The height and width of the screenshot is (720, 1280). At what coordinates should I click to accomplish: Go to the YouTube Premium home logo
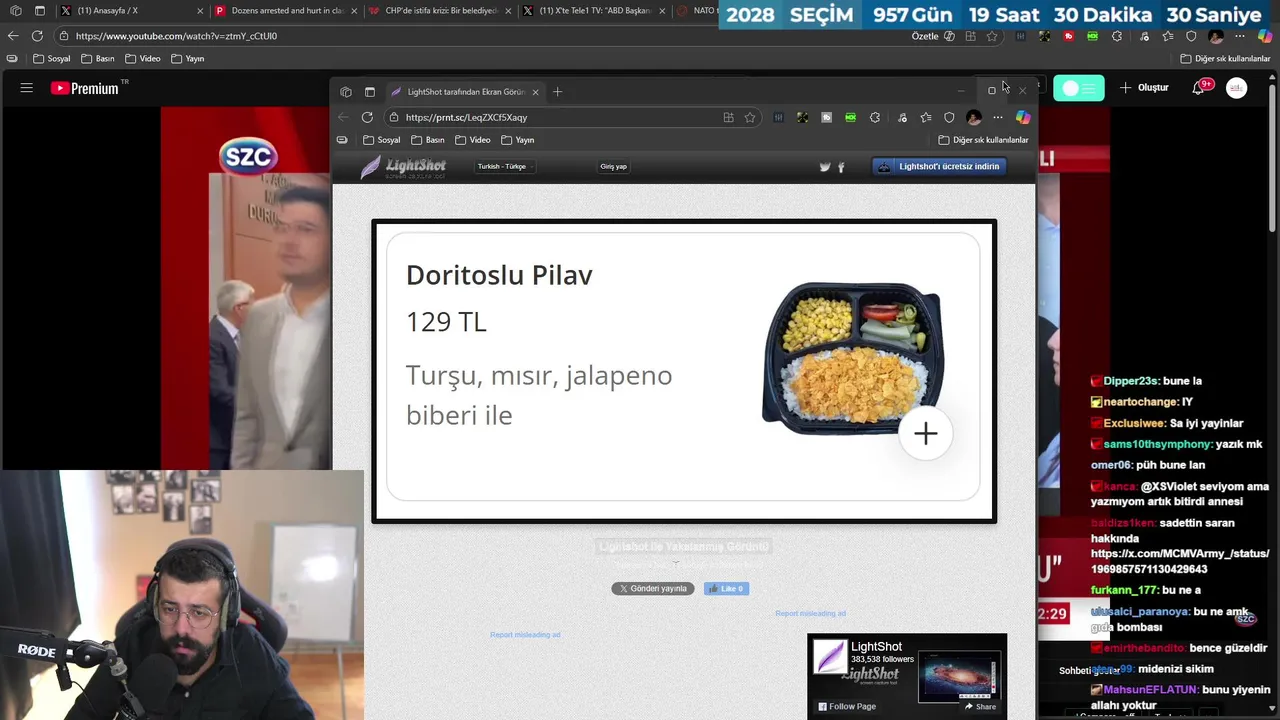pos(84,88)
